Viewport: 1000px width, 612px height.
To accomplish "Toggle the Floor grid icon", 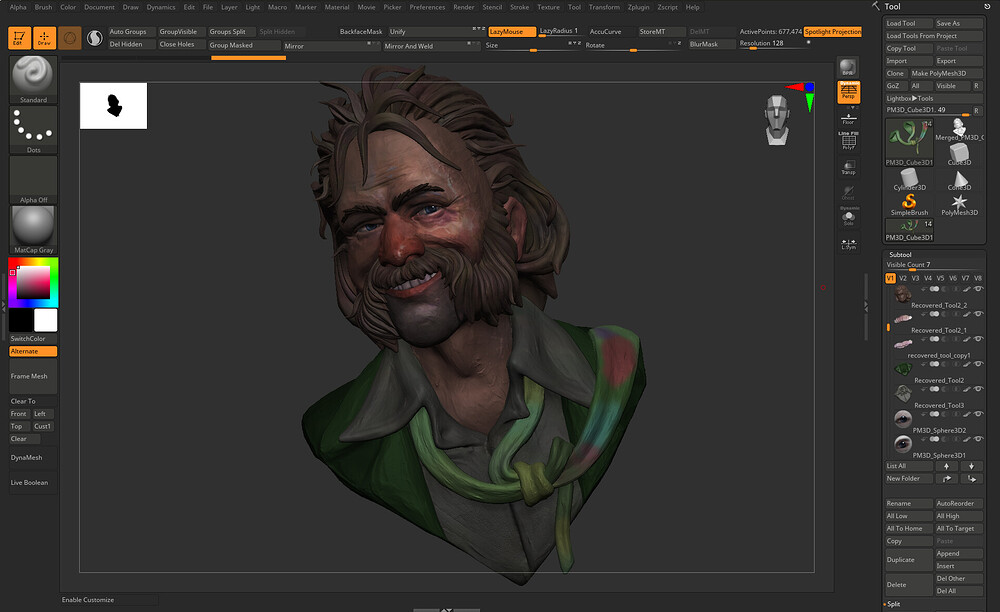I will tap(848, 119).
